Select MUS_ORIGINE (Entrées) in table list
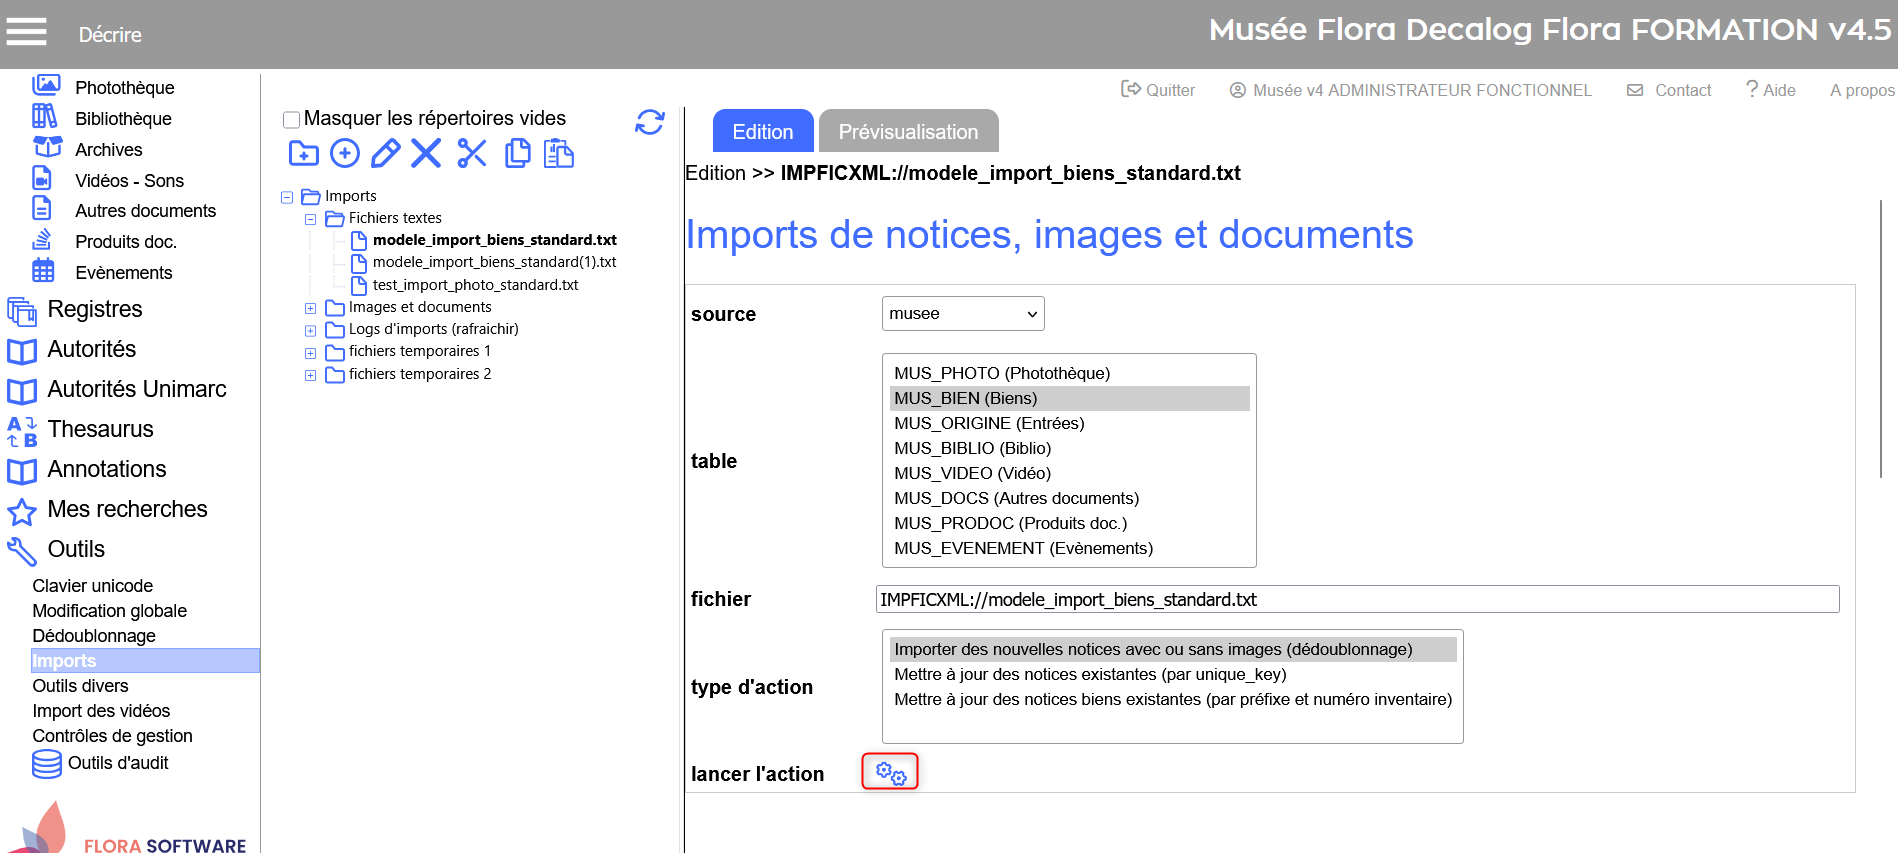Screen dimensions: 1898x853 pyautogui.click(x=988, y=423)
